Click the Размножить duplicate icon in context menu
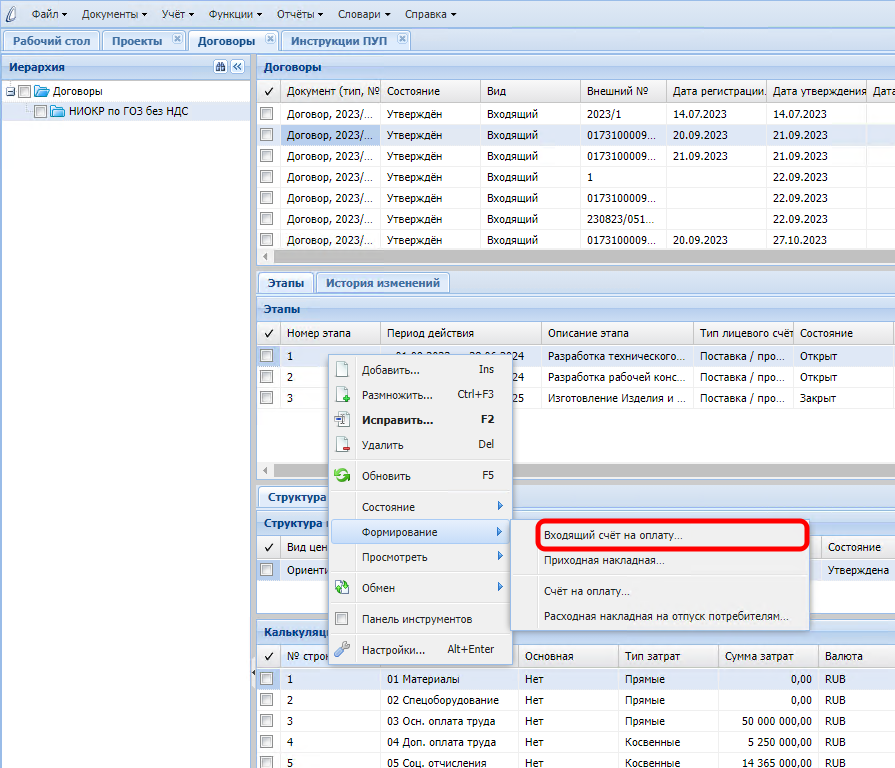This screenshot has width=895, height=768. (x=342, y=395)
